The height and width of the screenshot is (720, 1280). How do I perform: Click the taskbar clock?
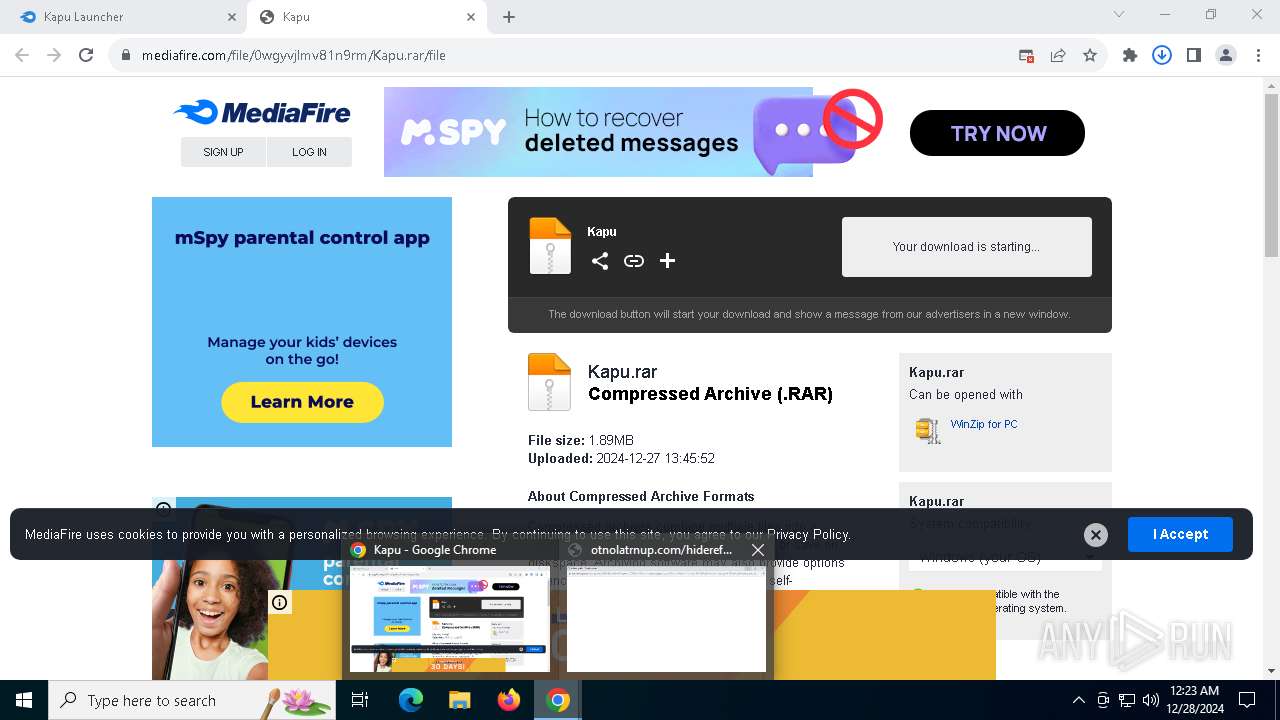pyautogui.click(x=1193, y=700)
